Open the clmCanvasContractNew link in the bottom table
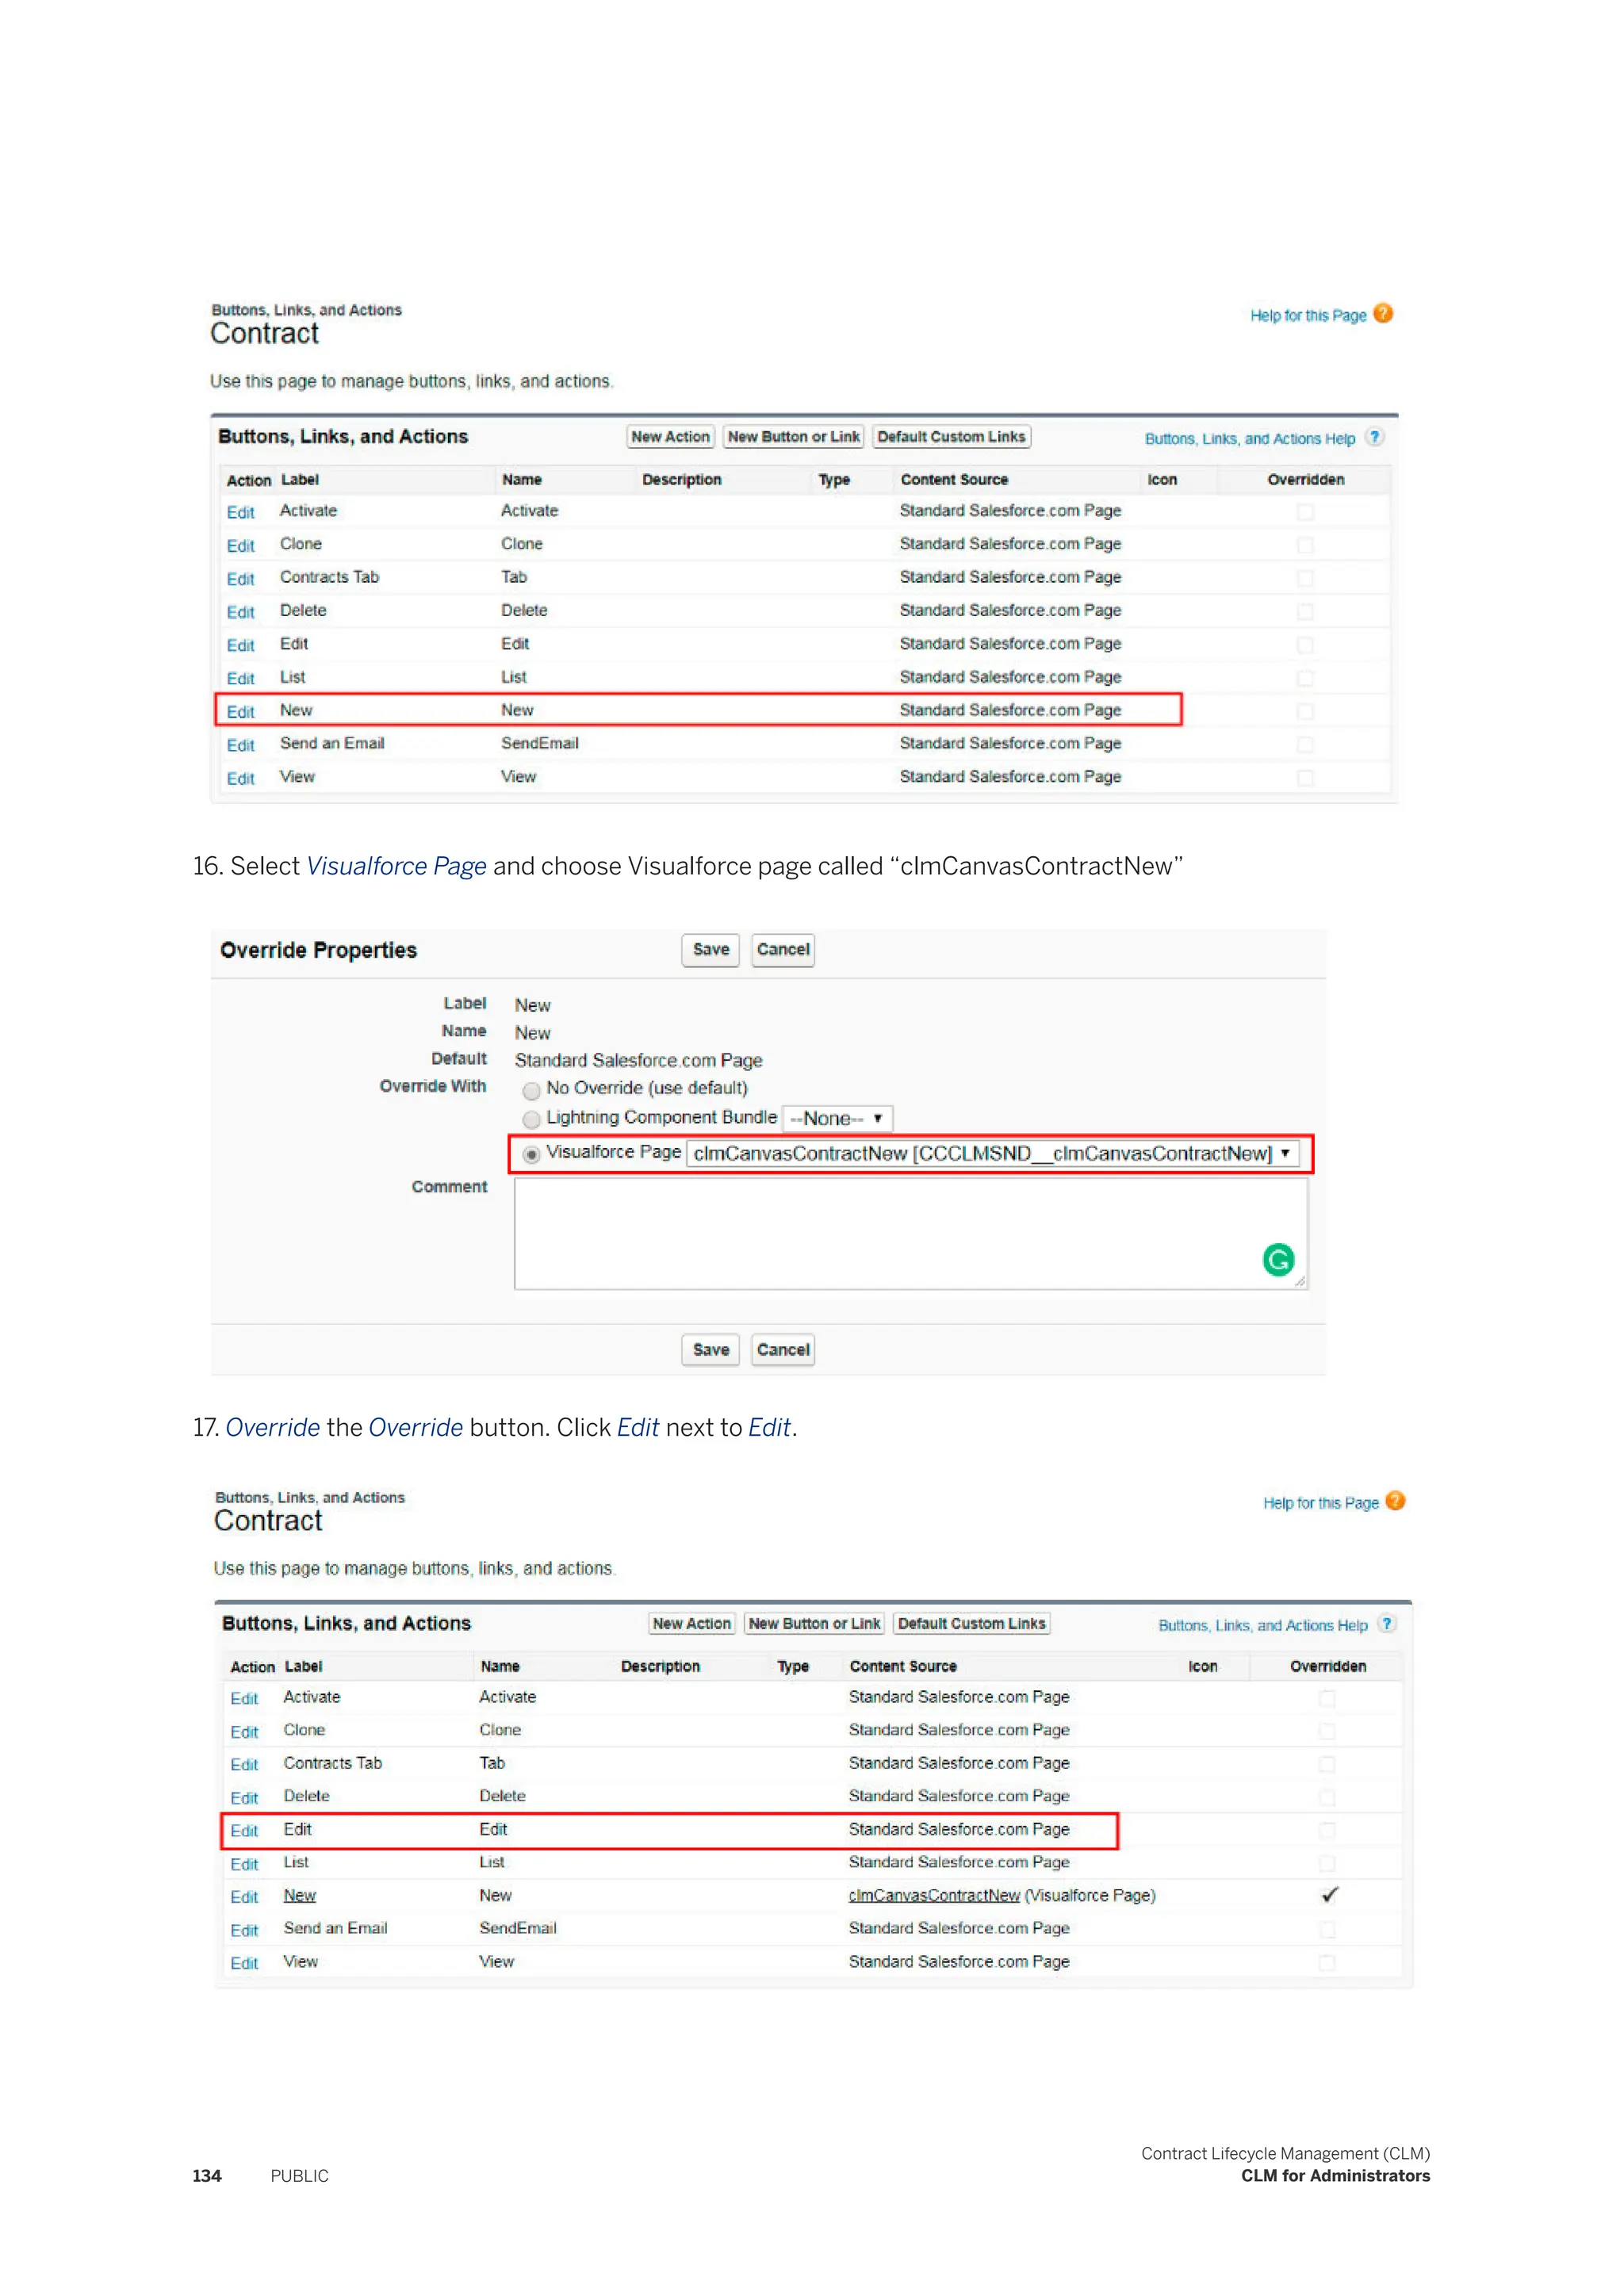Screen dimensions: 1624x2296 [934, 1895]
